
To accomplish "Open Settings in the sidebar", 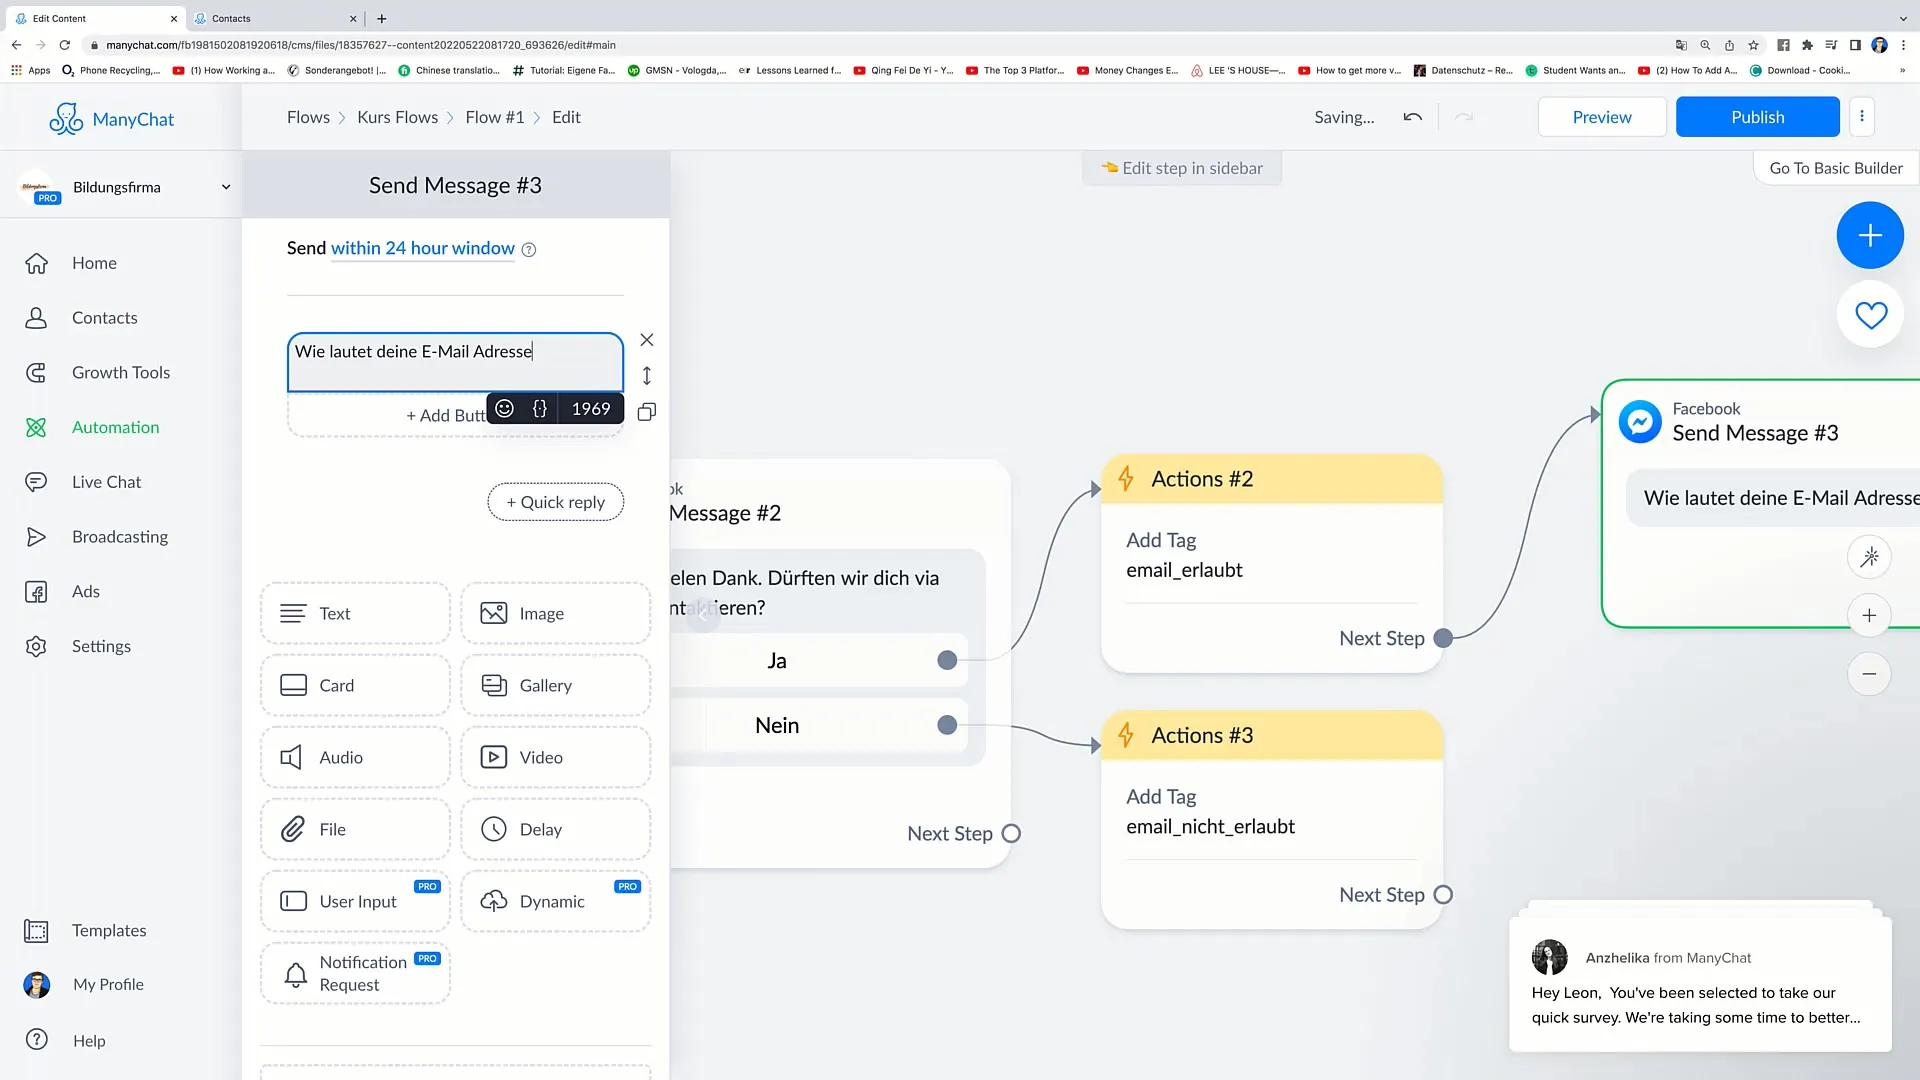I will point(101,647).
